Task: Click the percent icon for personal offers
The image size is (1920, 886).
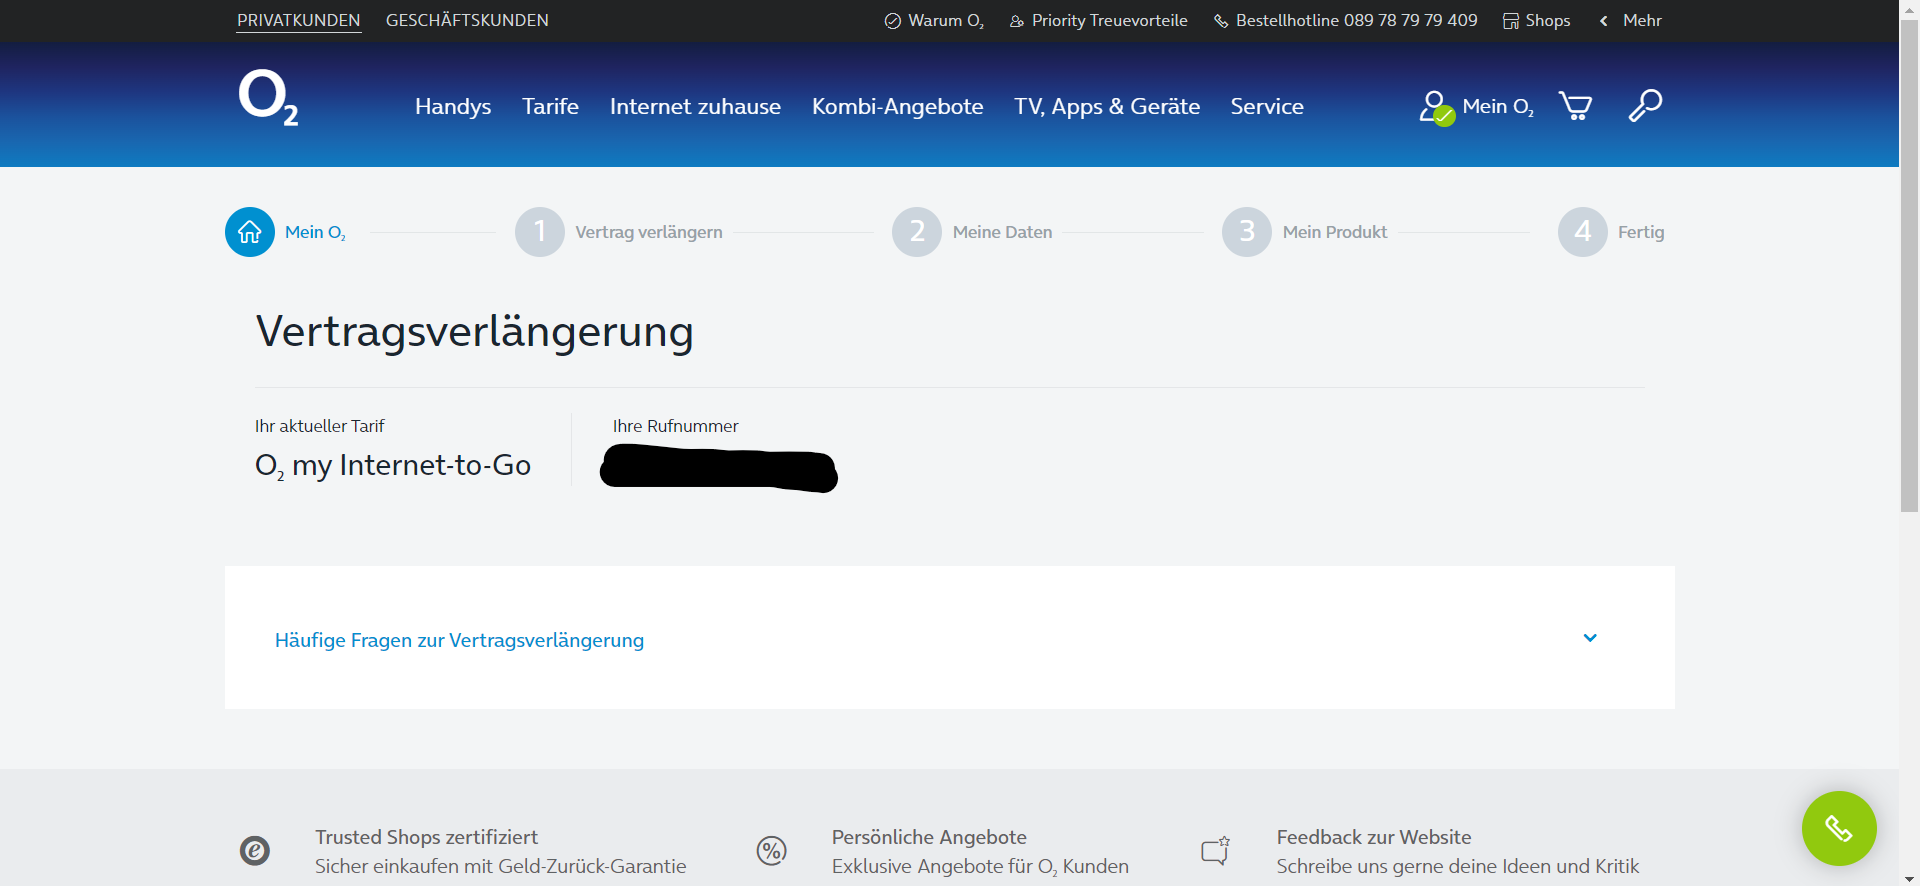Action: click(772, 851)
